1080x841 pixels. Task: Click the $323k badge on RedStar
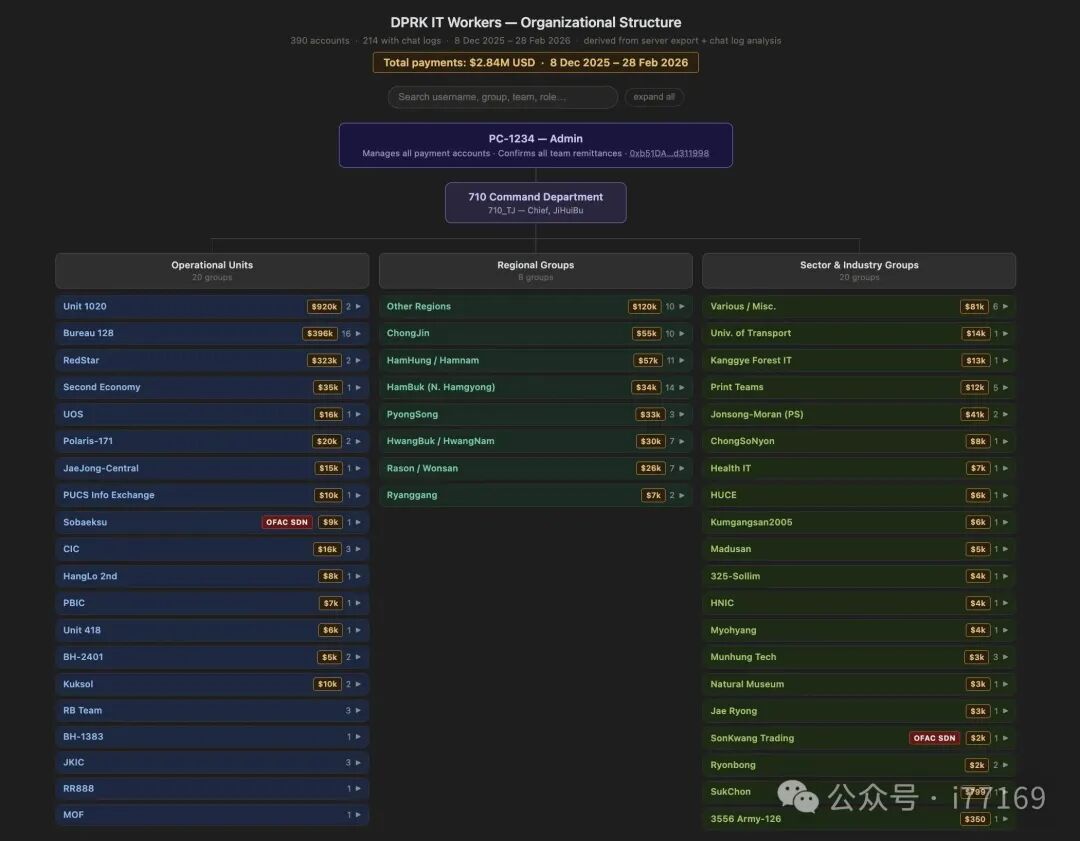[x=324, y=360]
